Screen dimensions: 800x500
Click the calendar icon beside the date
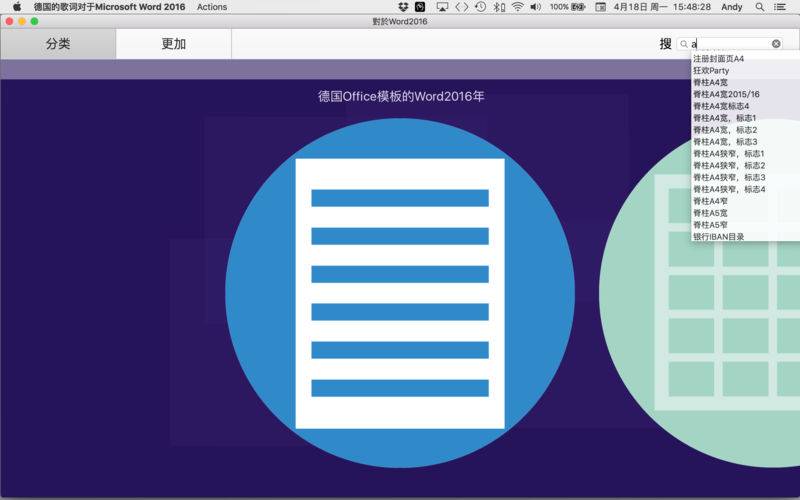601,7
